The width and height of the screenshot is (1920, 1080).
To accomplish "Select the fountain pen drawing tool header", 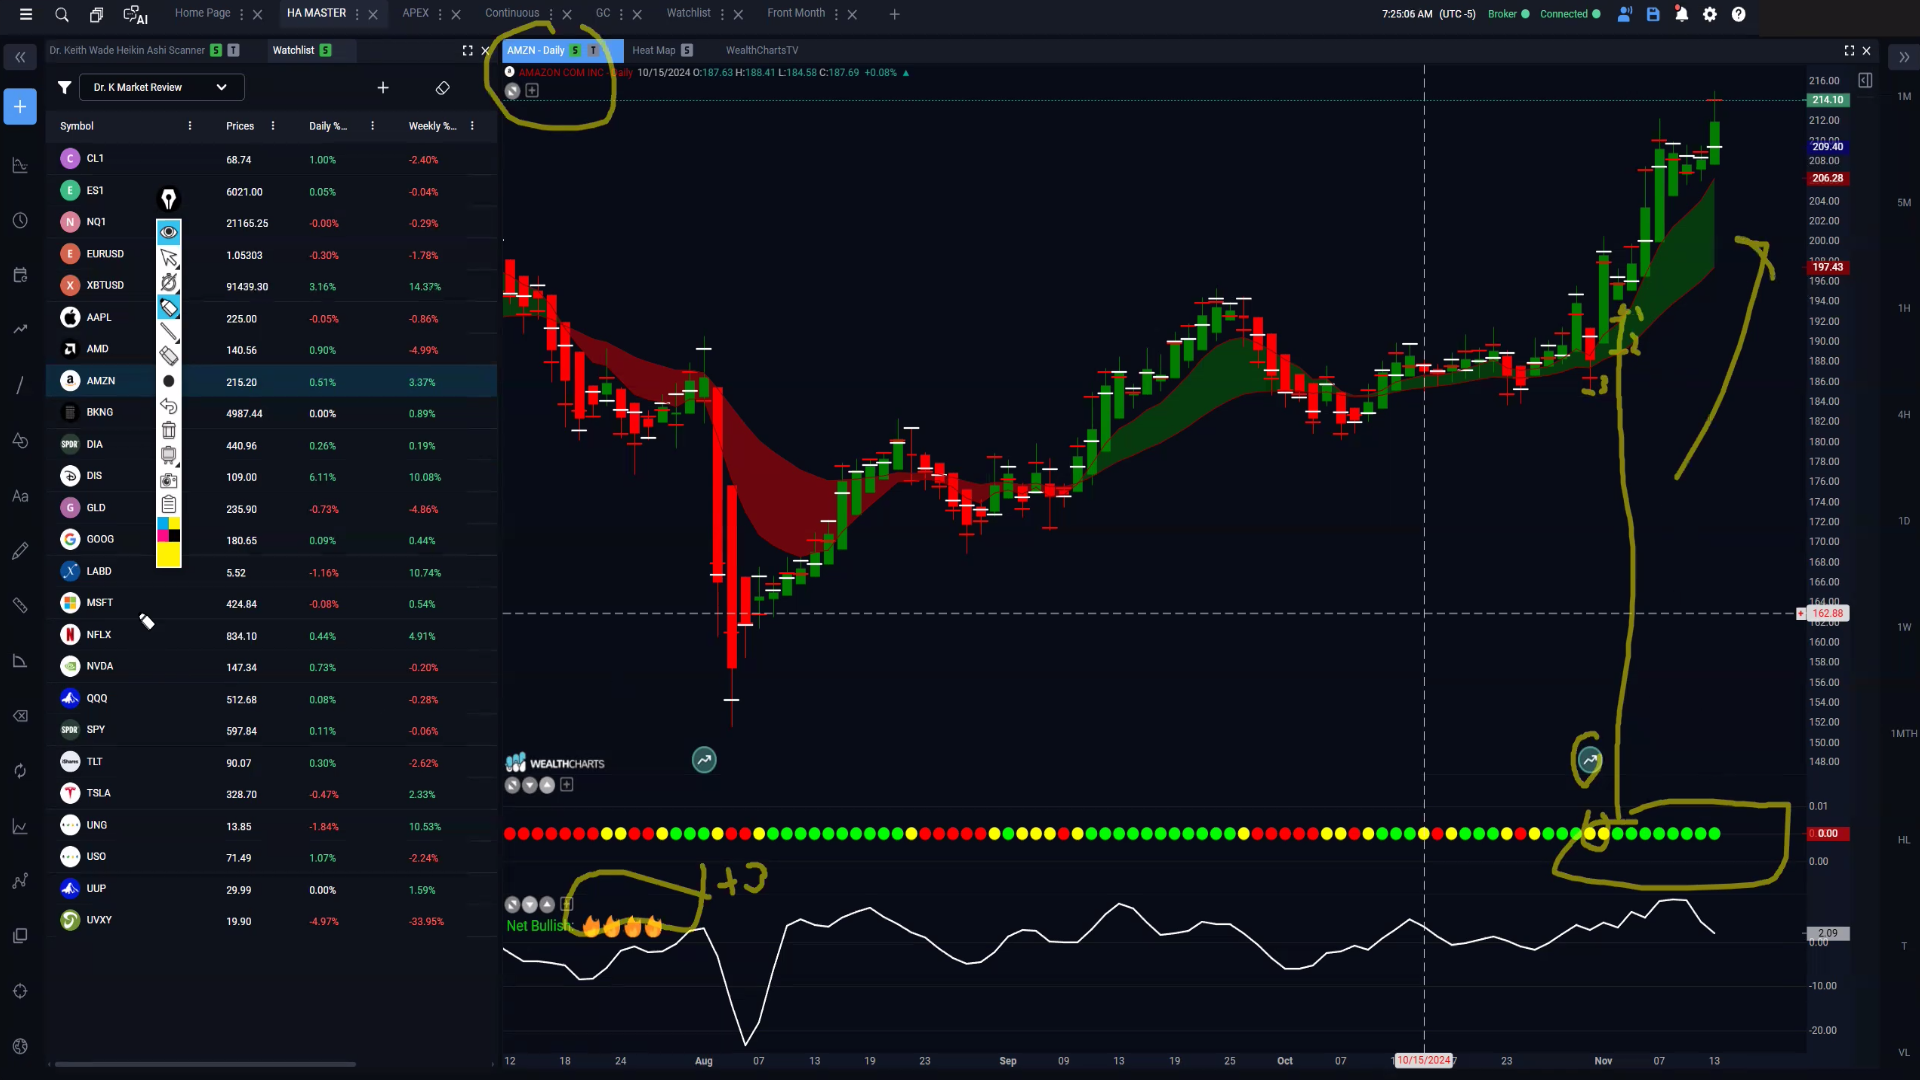I will [x=169, y=199].
